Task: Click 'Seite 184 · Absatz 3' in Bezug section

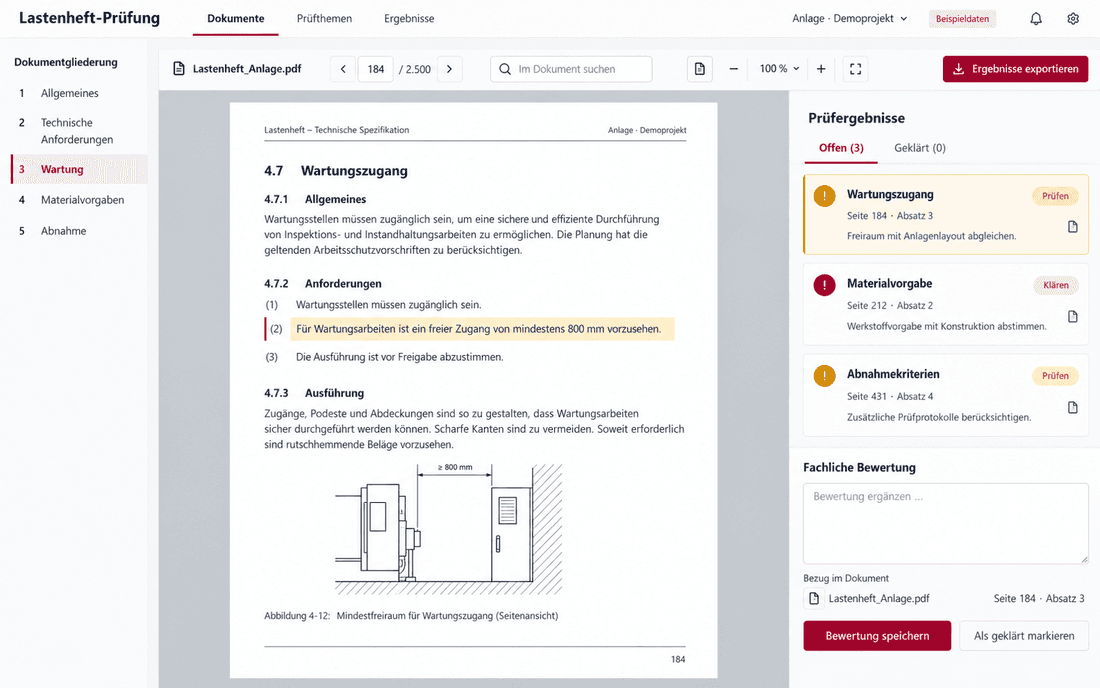Action: 1038,598
